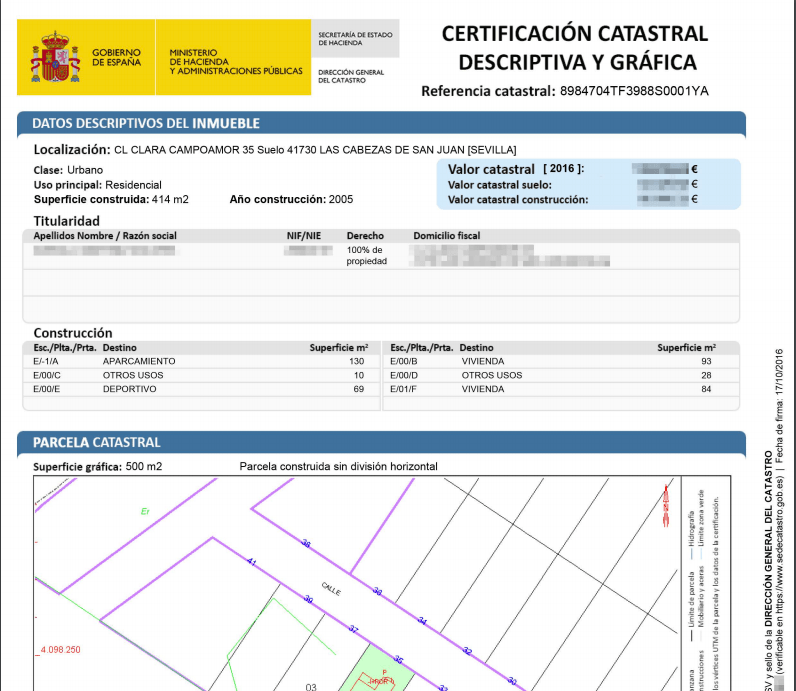Click the GOBIERNO DE ESPAÑA text
The image size is (796, 691).
pos(116,57)
